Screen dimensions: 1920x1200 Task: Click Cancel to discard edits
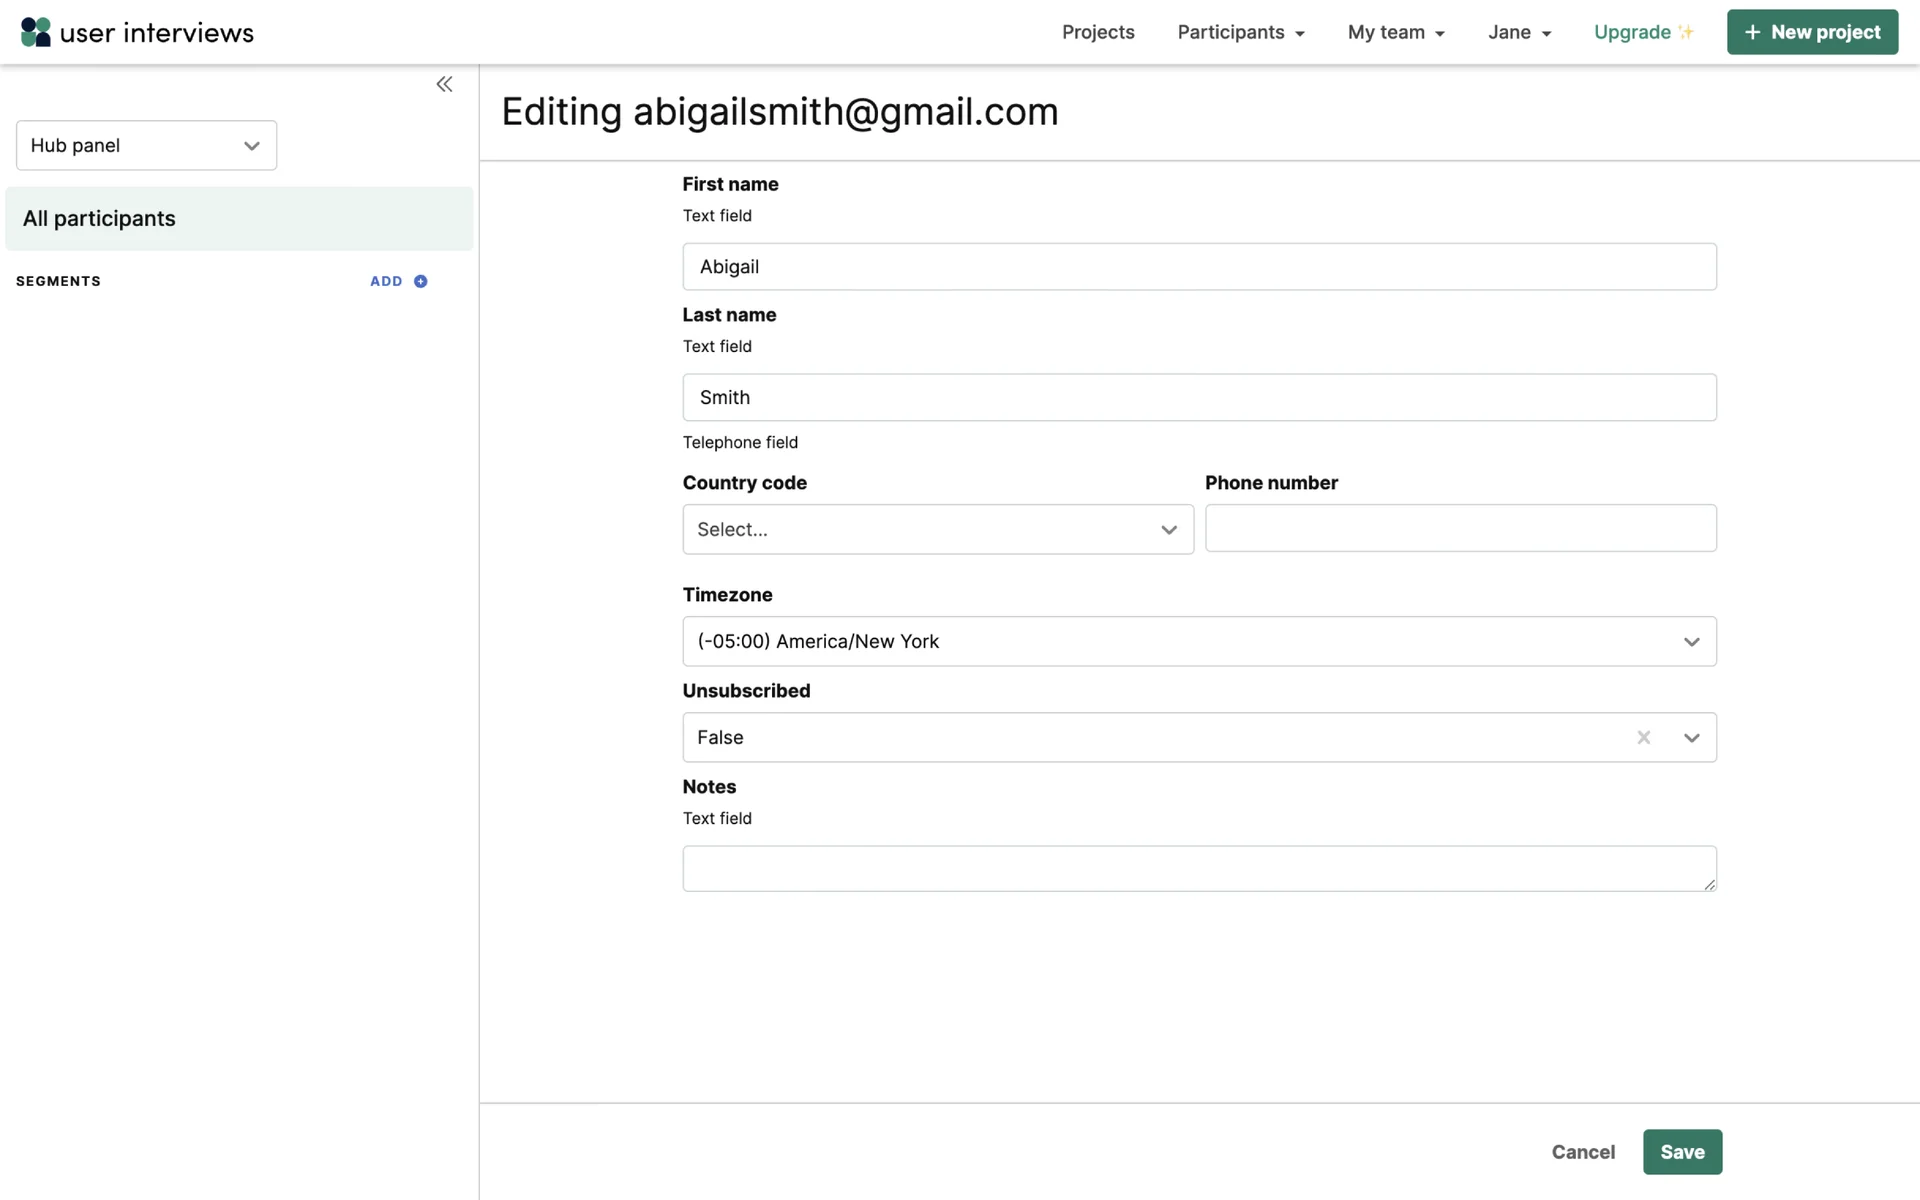tap(1582, 1152)
